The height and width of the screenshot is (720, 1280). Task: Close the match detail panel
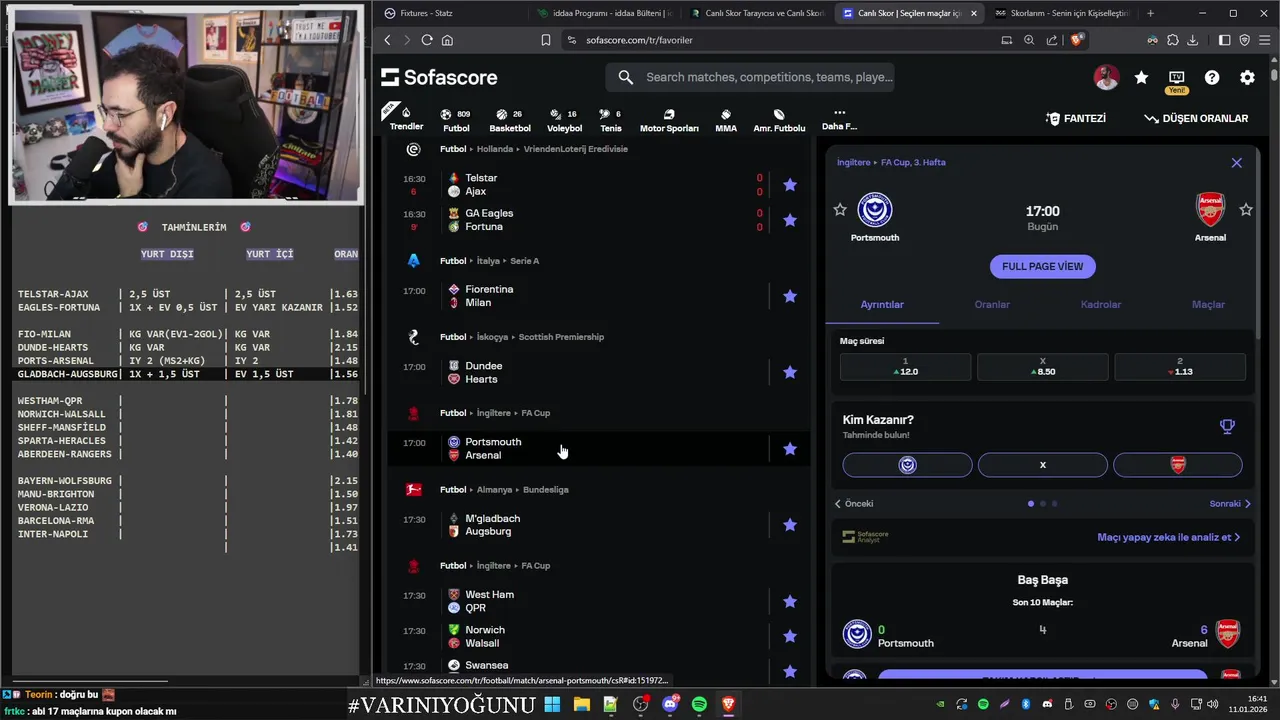[1237, 163]
